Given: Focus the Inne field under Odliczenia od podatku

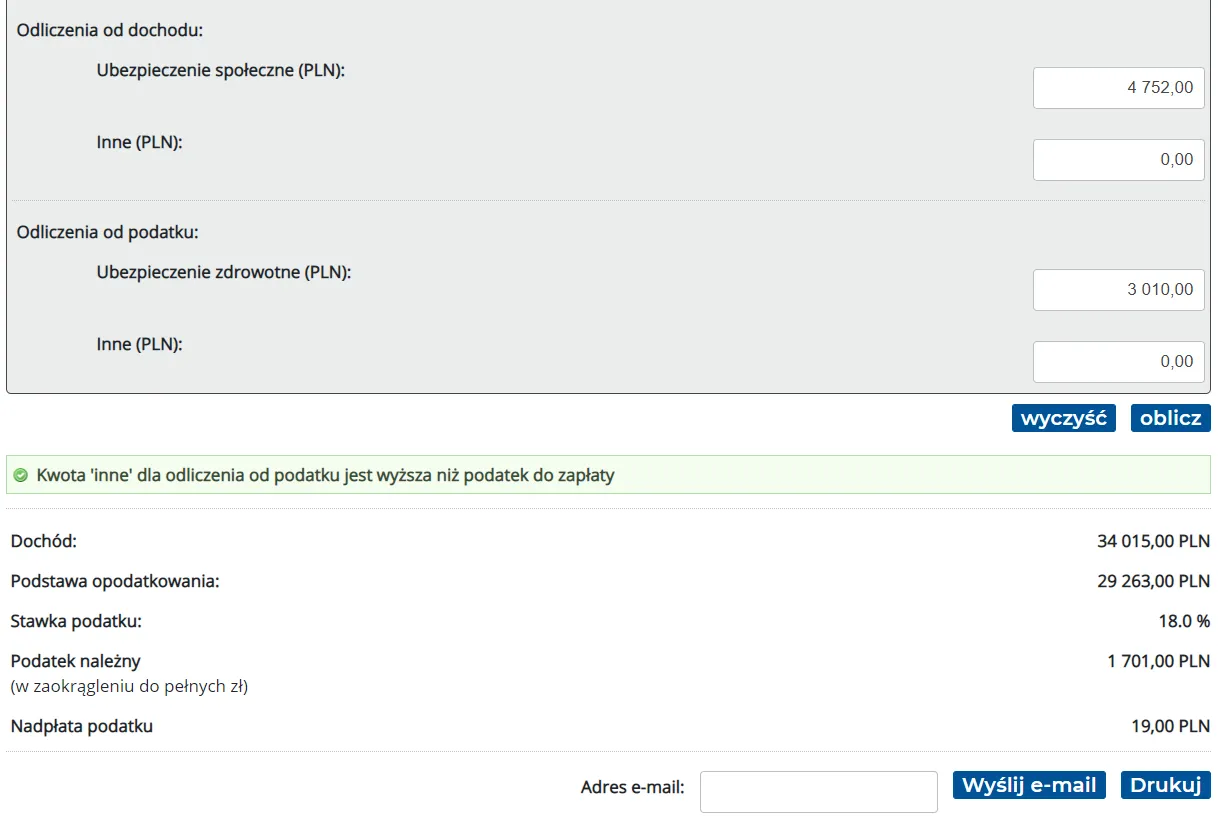Looking at the screenshot, I should (1118, 362).
